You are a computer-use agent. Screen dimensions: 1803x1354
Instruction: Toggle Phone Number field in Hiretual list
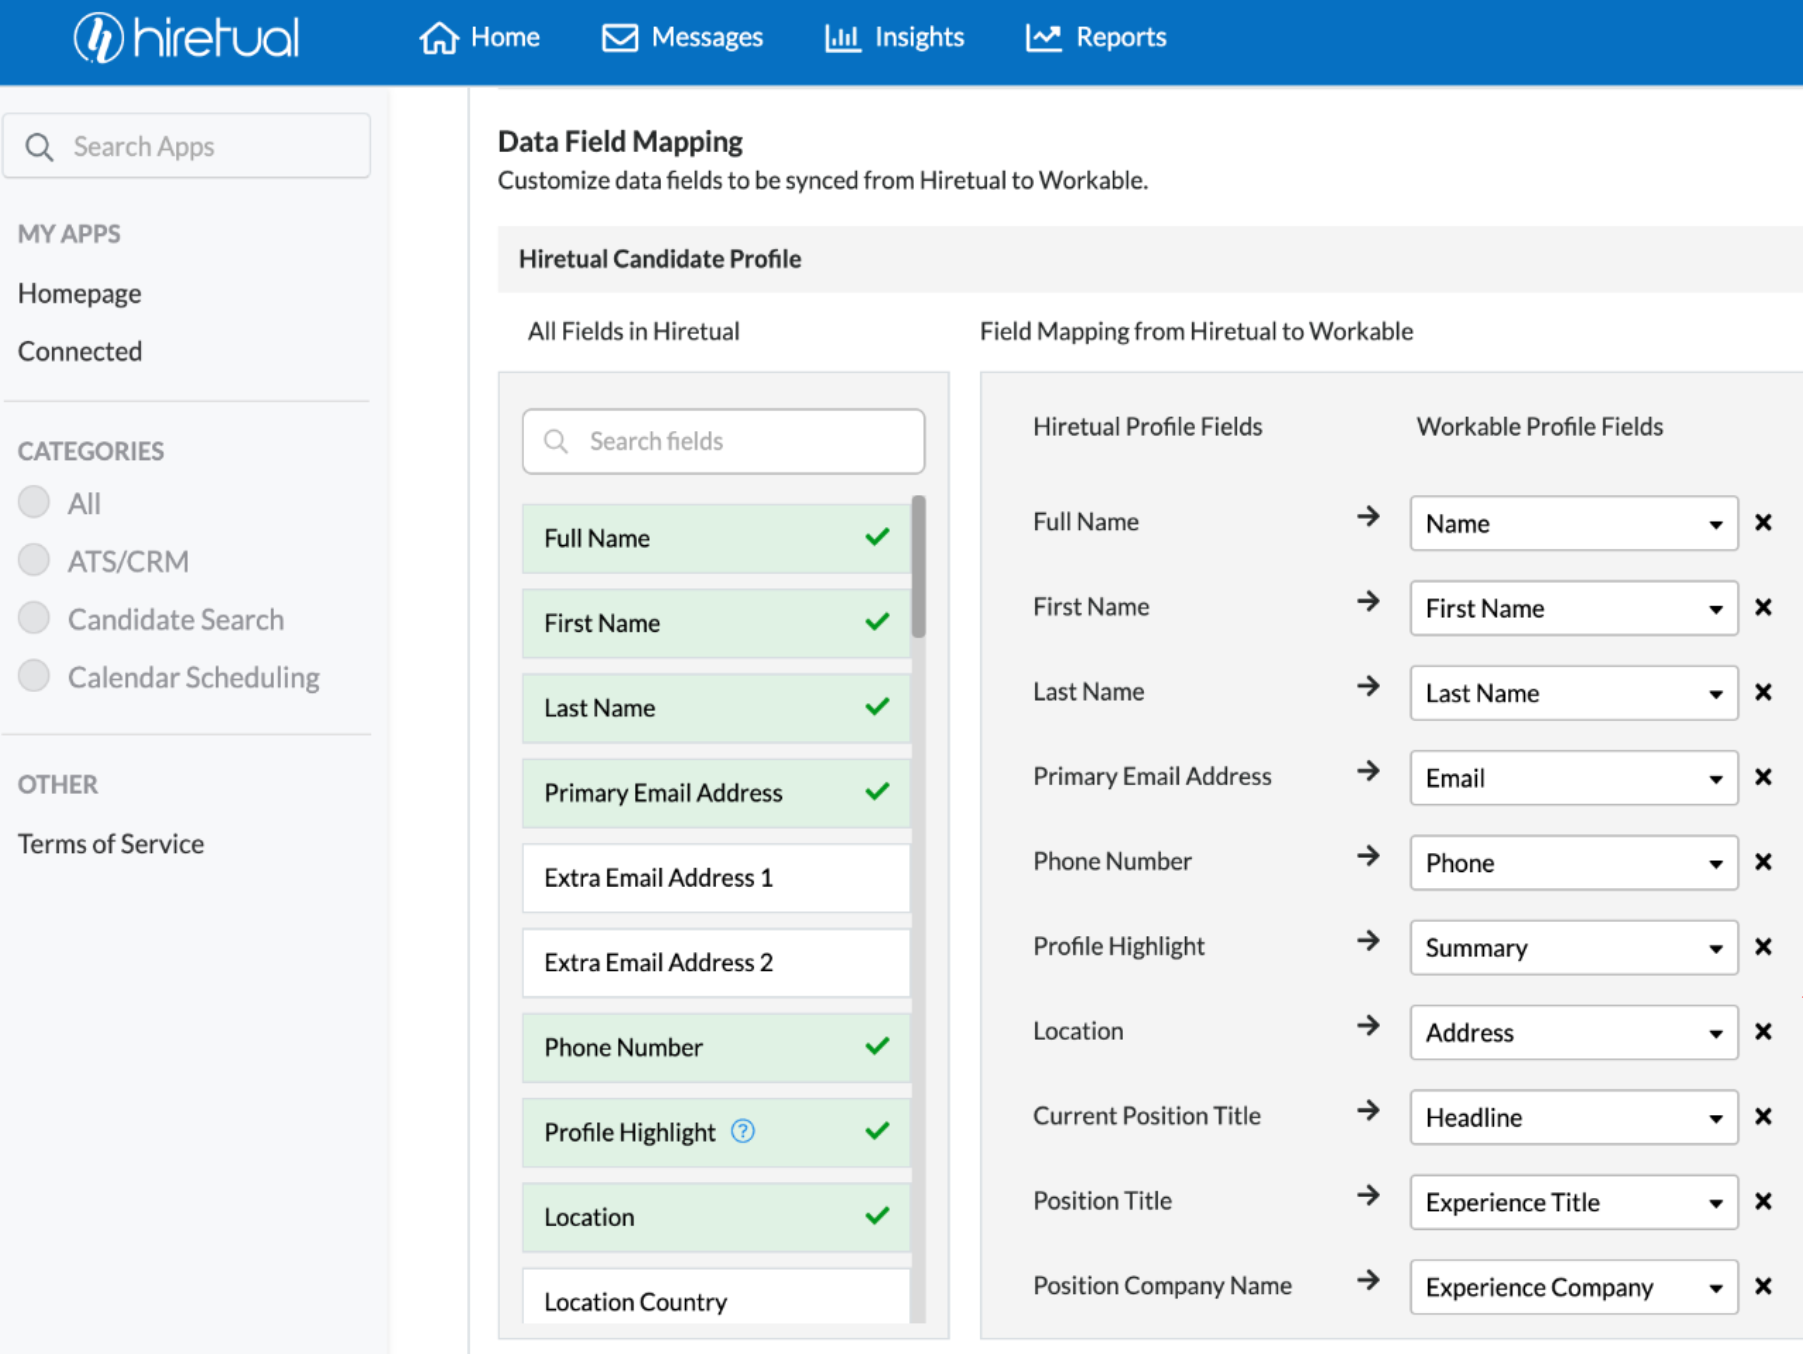[716, 1048]
